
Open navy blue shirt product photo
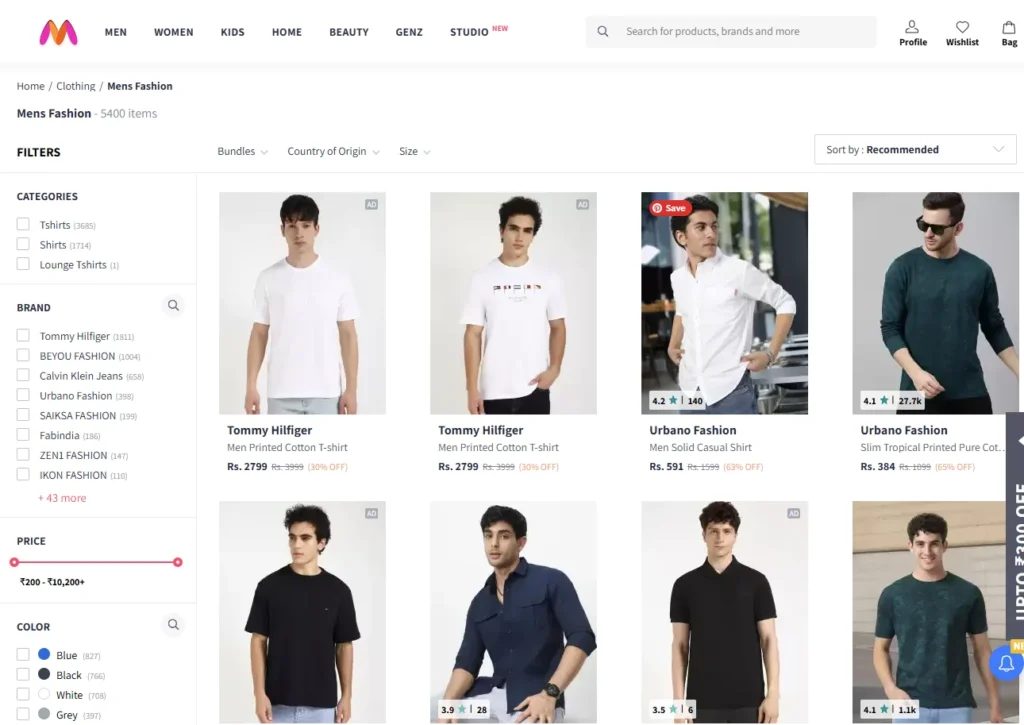513,612
